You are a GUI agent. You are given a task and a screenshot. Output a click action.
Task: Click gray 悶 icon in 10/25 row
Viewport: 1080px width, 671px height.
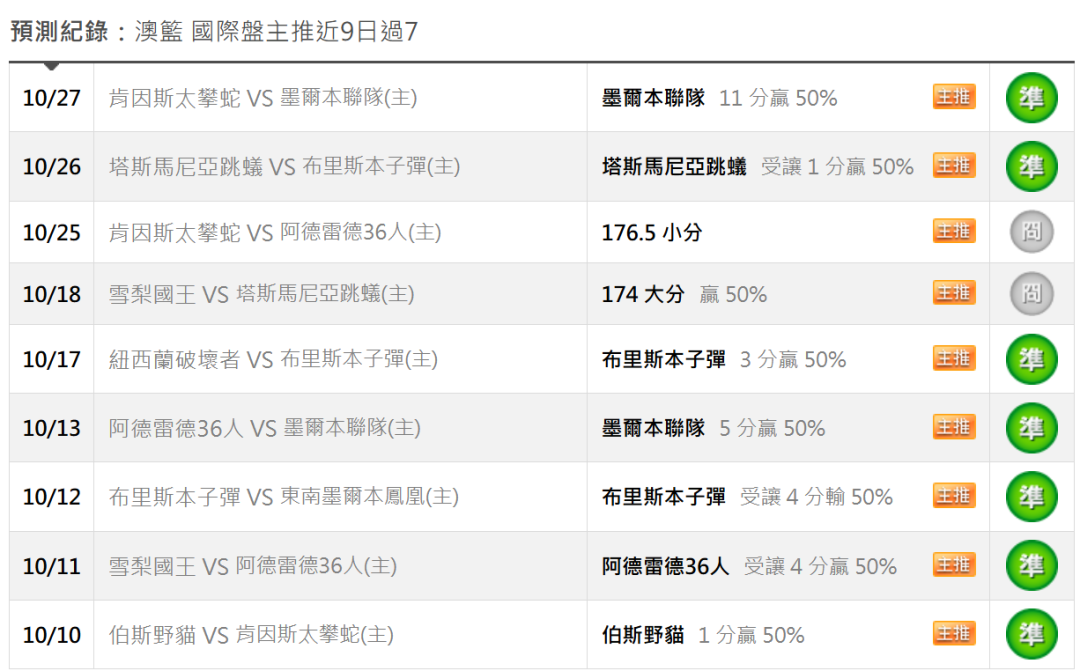coord(1031,231)
